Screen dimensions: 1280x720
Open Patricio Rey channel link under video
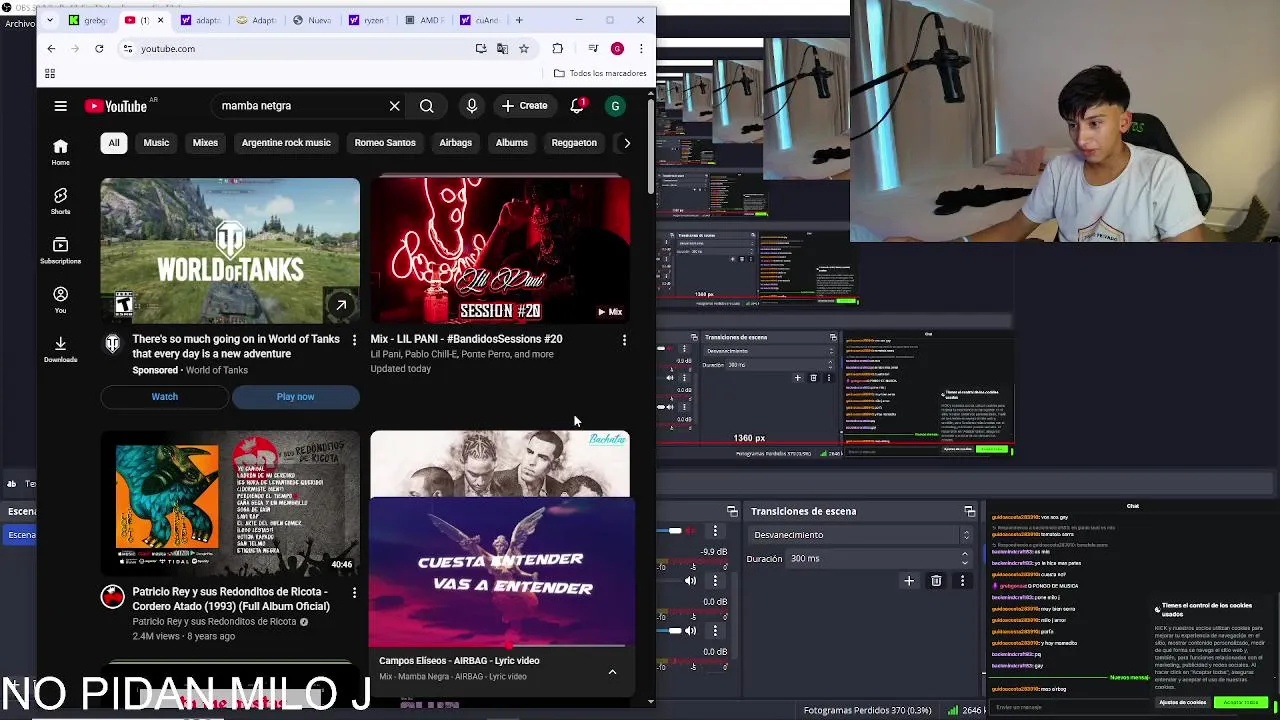click(x=214, y=622)
